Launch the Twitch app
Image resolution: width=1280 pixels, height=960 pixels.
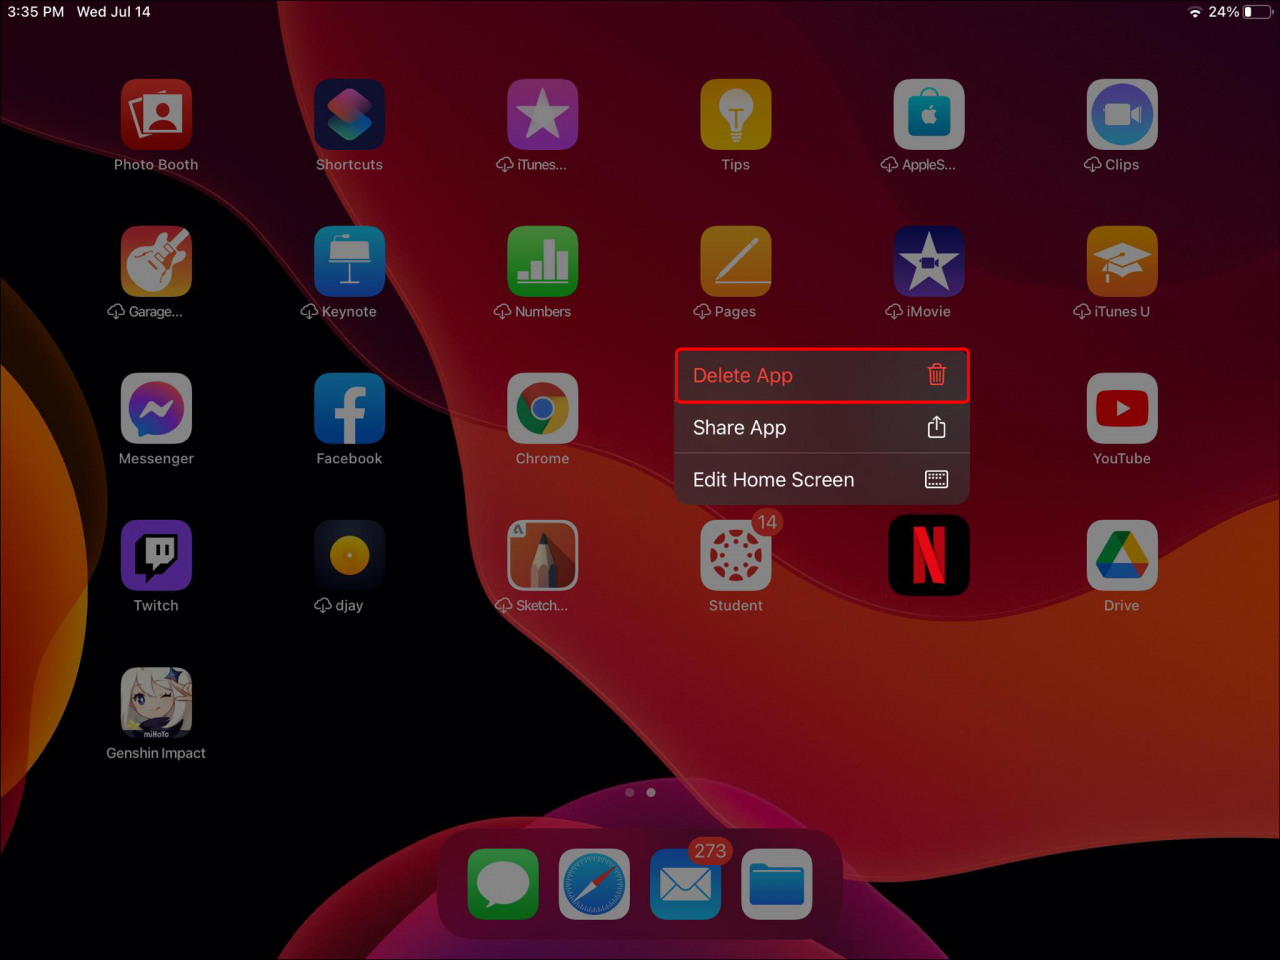pos(156,555)
